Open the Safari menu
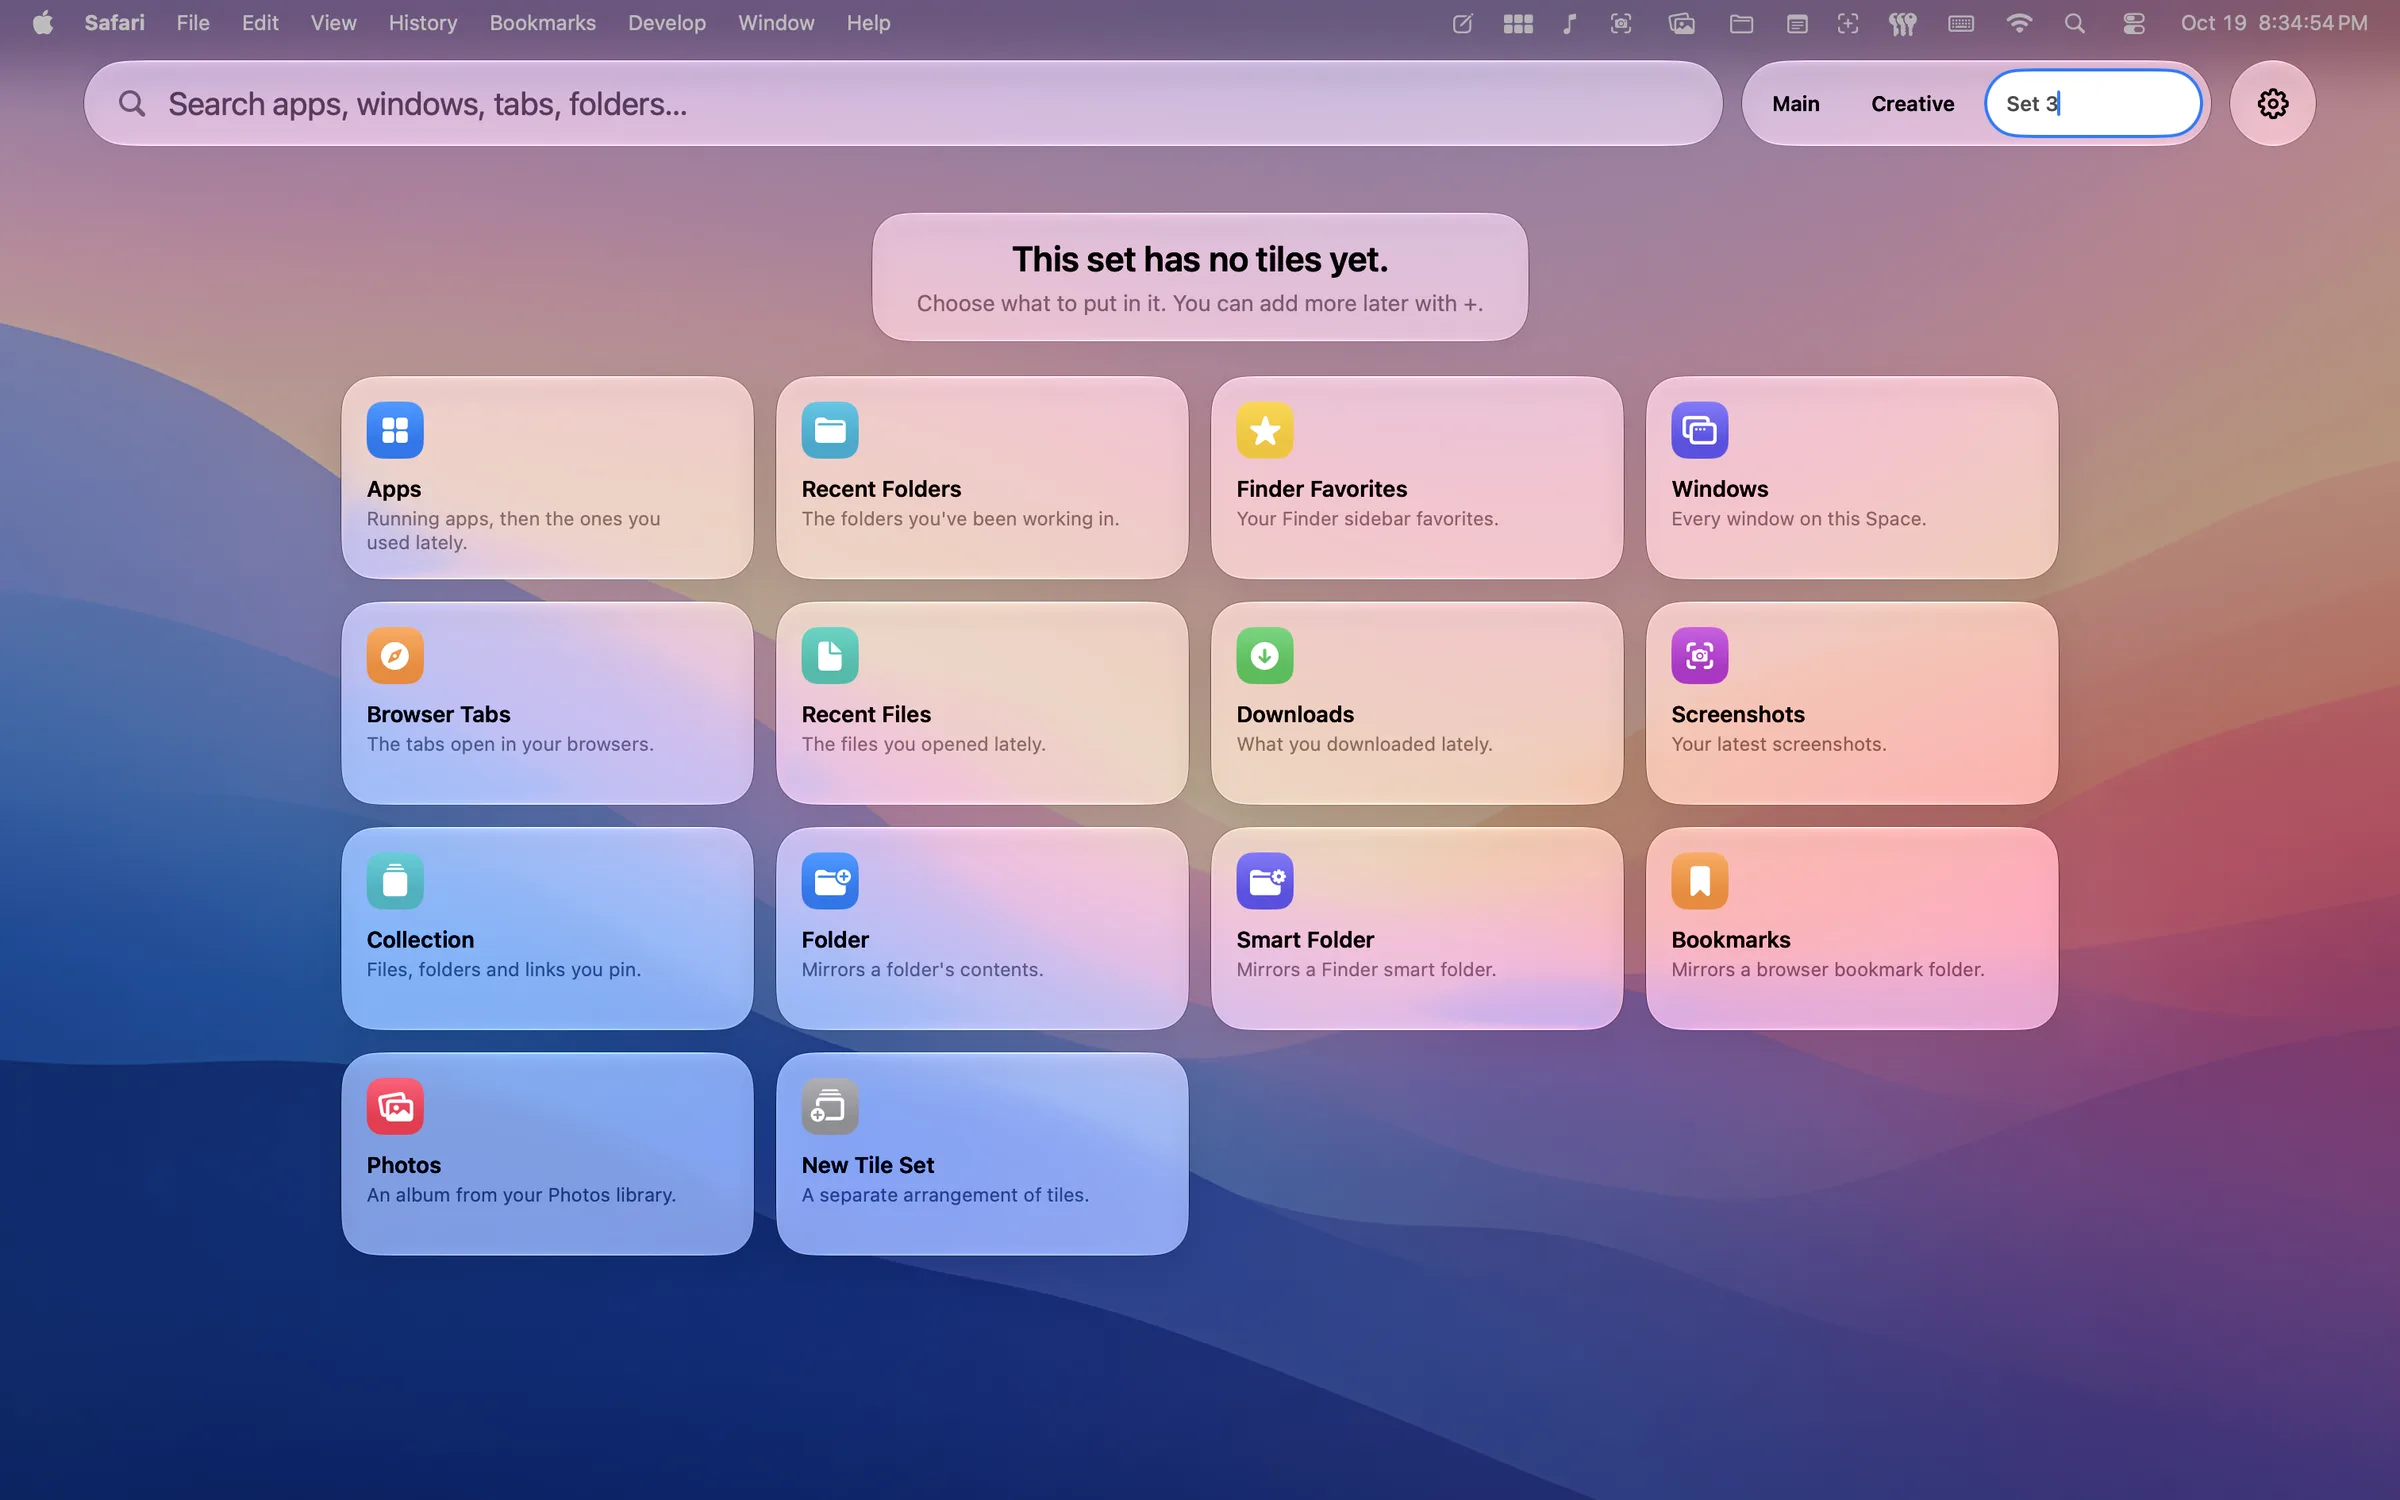The height and width of the screenshot is (1500, 2400). 114,22
